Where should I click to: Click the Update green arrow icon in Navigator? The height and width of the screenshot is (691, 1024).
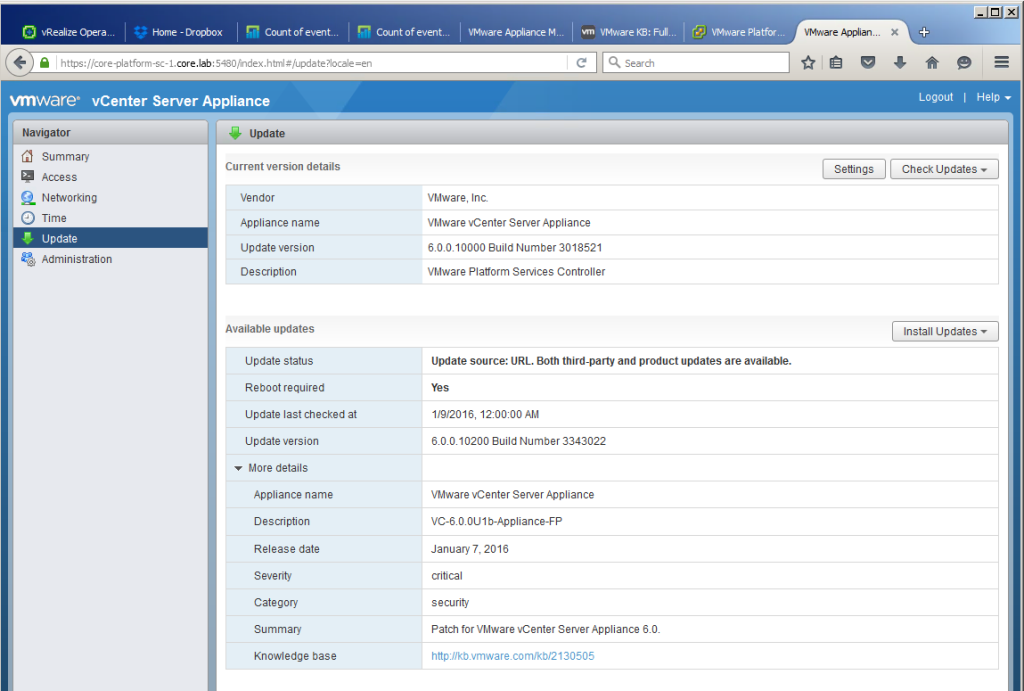tap(27, 238)
